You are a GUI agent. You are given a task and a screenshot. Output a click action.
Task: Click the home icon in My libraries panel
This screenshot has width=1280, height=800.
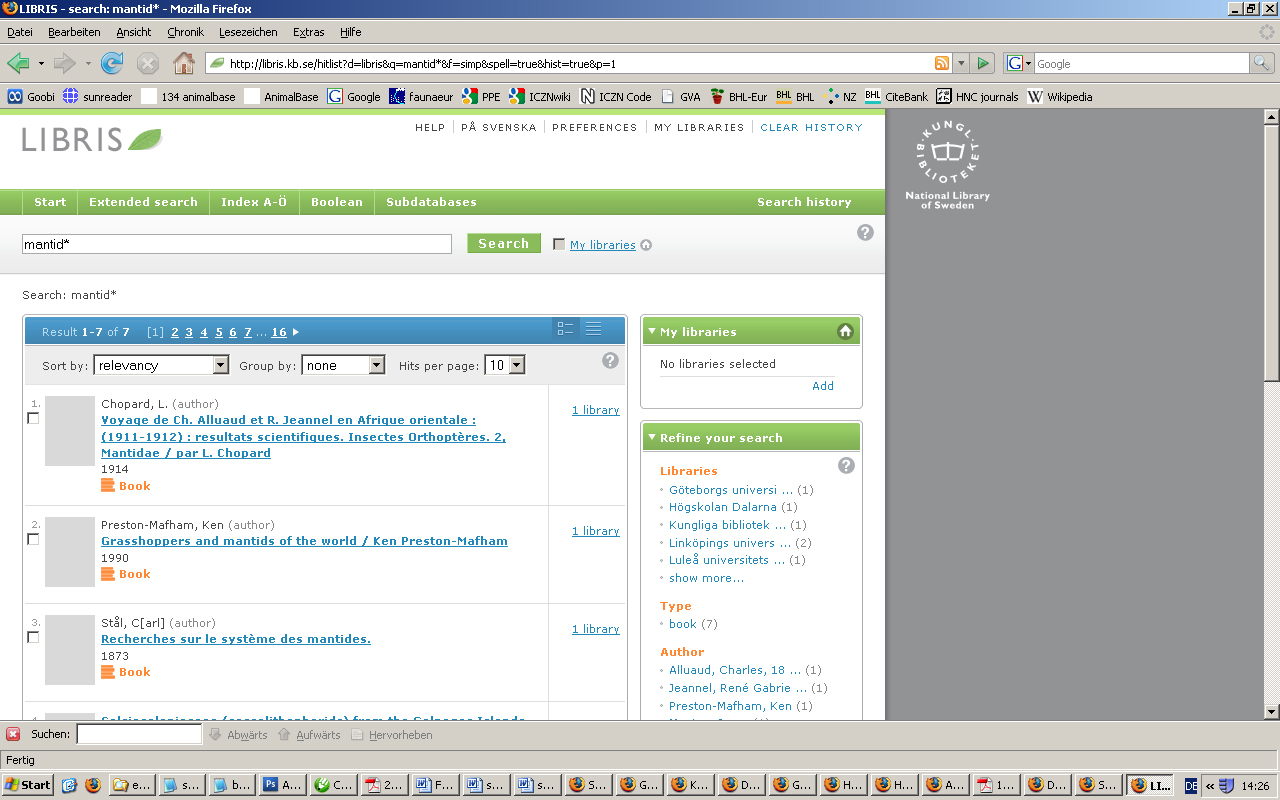[x=845, y=331]
